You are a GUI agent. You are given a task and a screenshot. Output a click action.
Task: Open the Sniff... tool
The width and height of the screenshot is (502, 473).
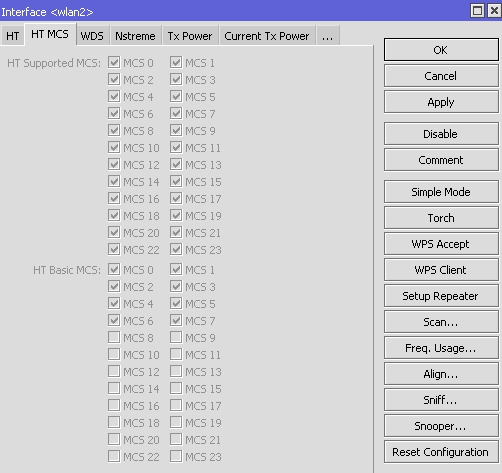pyautogui.click(x=441, y=400)
